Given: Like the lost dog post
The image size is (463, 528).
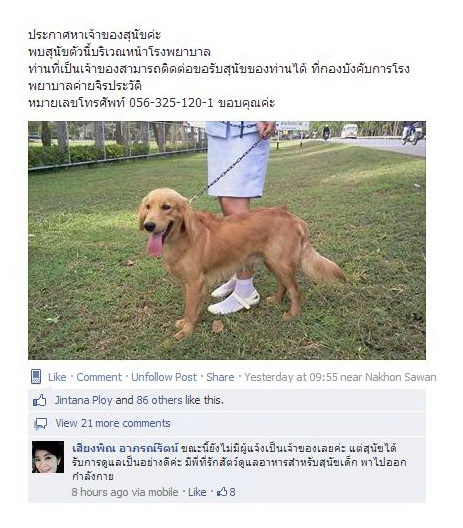Looking at the screenshot, I should (x=57, y=377).
